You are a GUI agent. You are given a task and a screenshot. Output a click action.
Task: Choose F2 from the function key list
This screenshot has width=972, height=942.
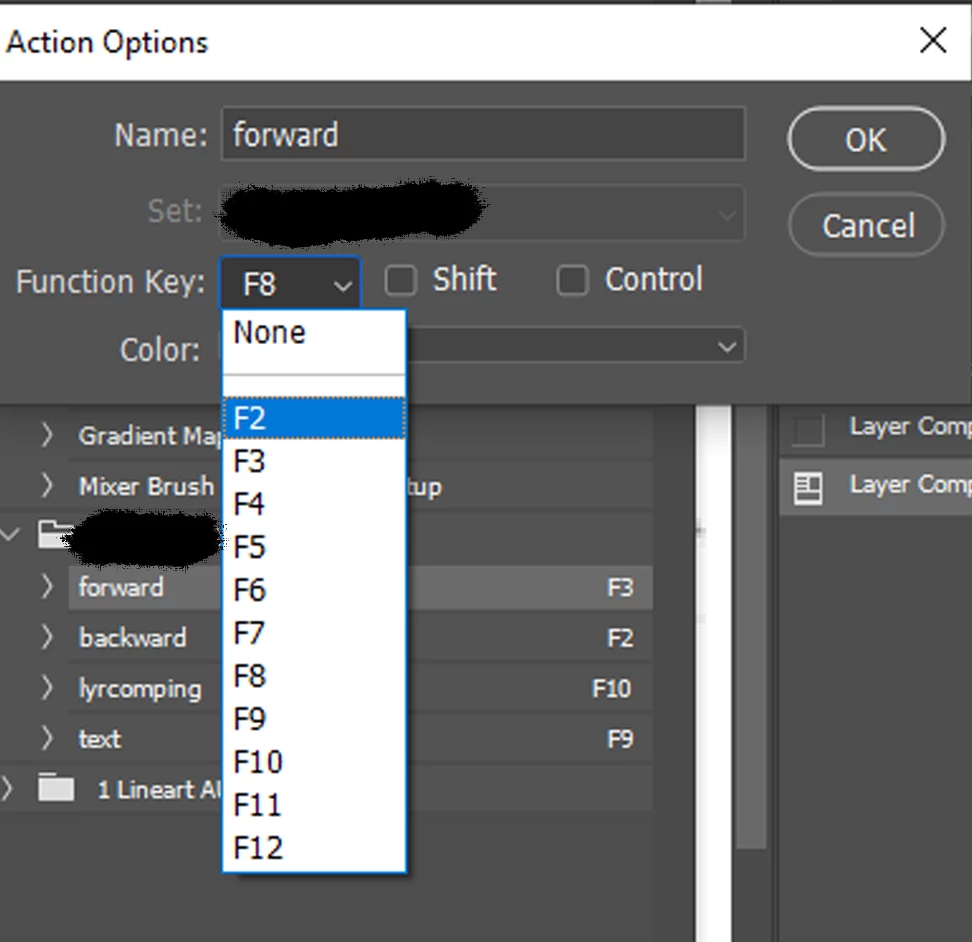(x=314, y=418)
